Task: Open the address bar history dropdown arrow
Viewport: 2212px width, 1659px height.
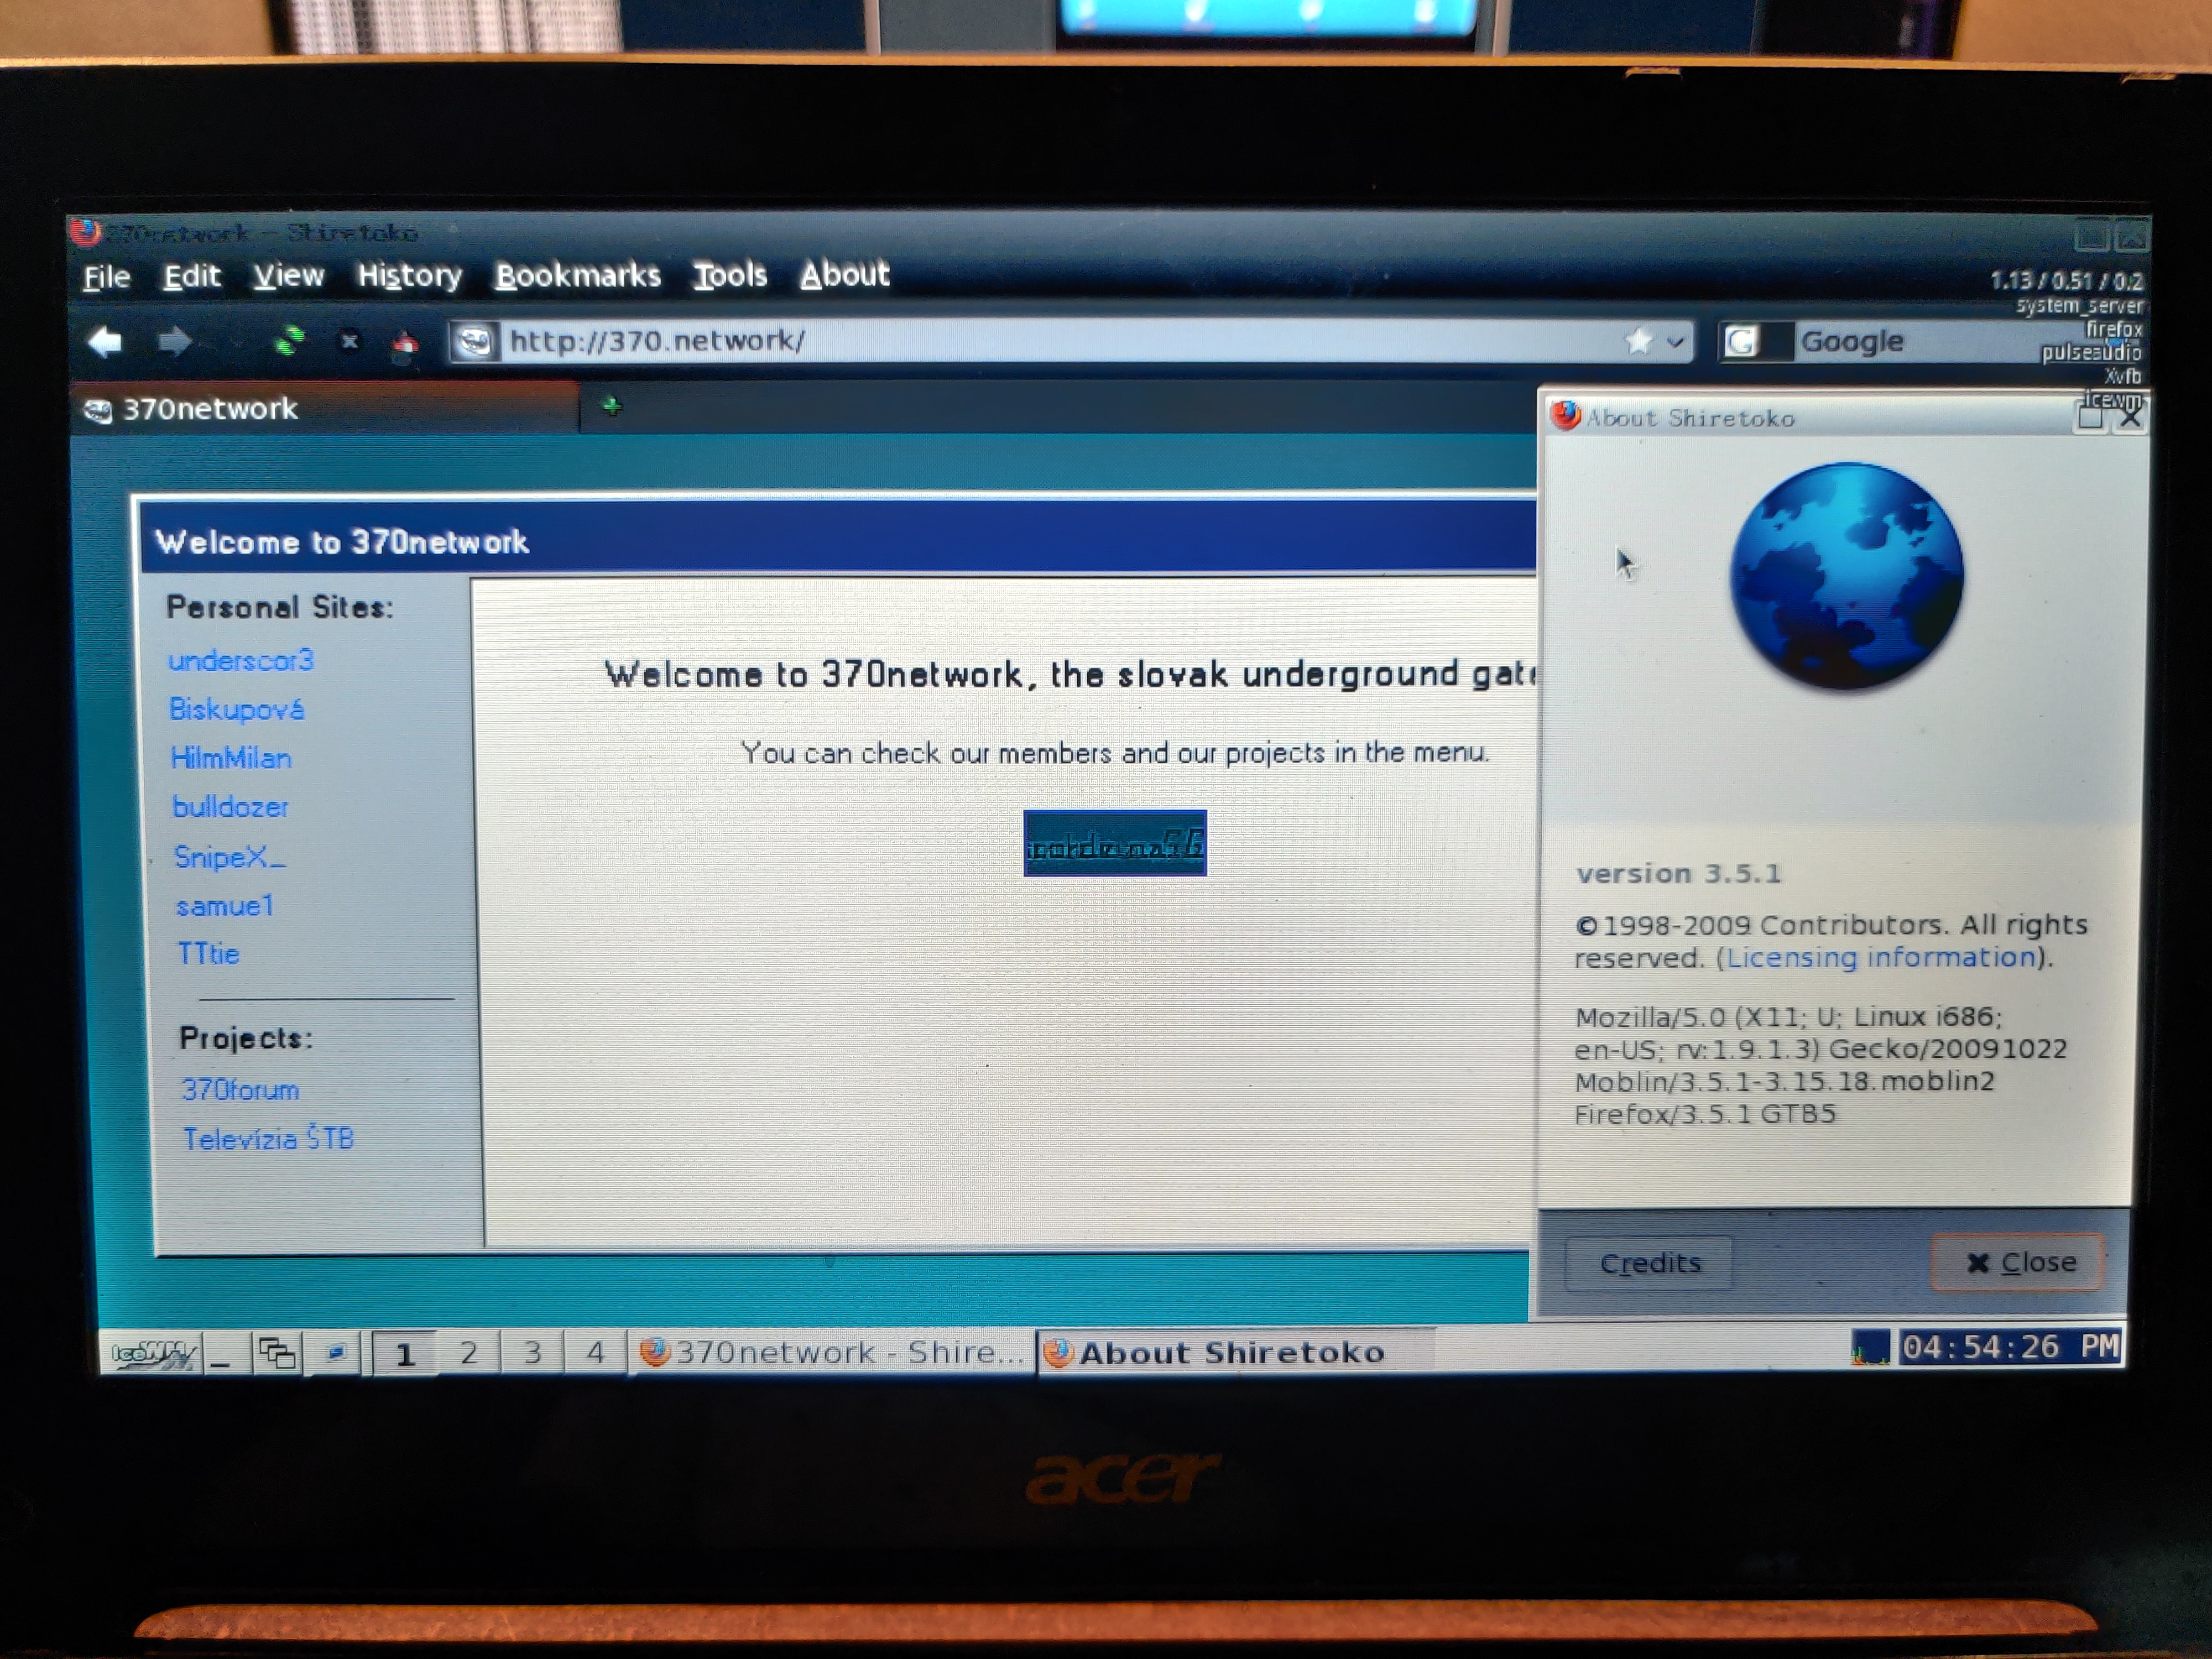Action: (1675, 342)
